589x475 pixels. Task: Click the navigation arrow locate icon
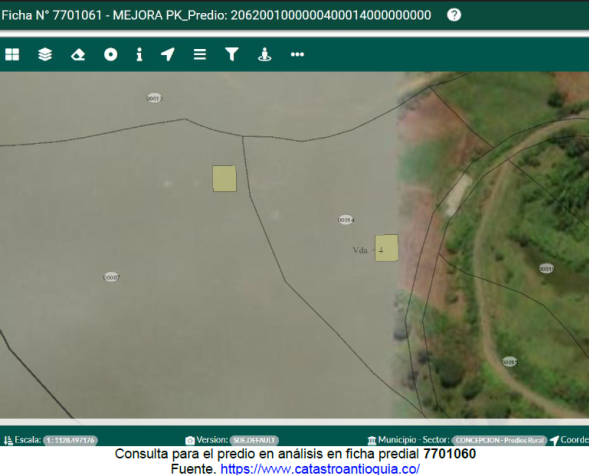(168, 54)
